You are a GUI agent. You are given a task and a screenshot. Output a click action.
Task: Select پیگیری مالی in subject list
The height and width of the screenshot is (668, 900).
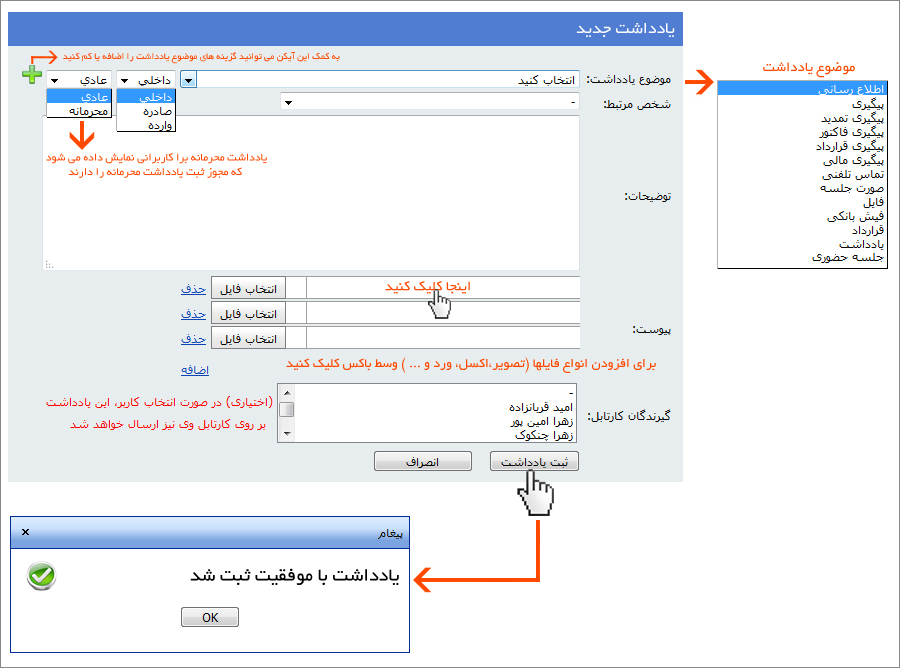(x=802, y=160)
